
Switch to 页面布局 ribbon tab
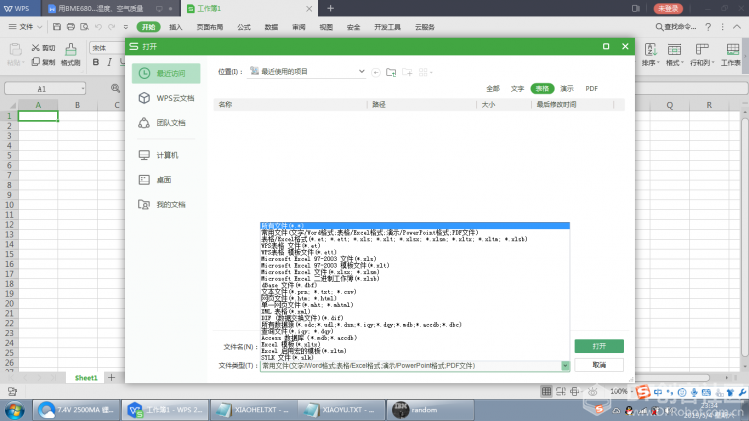pyautogui.click(x=210, y=27)
